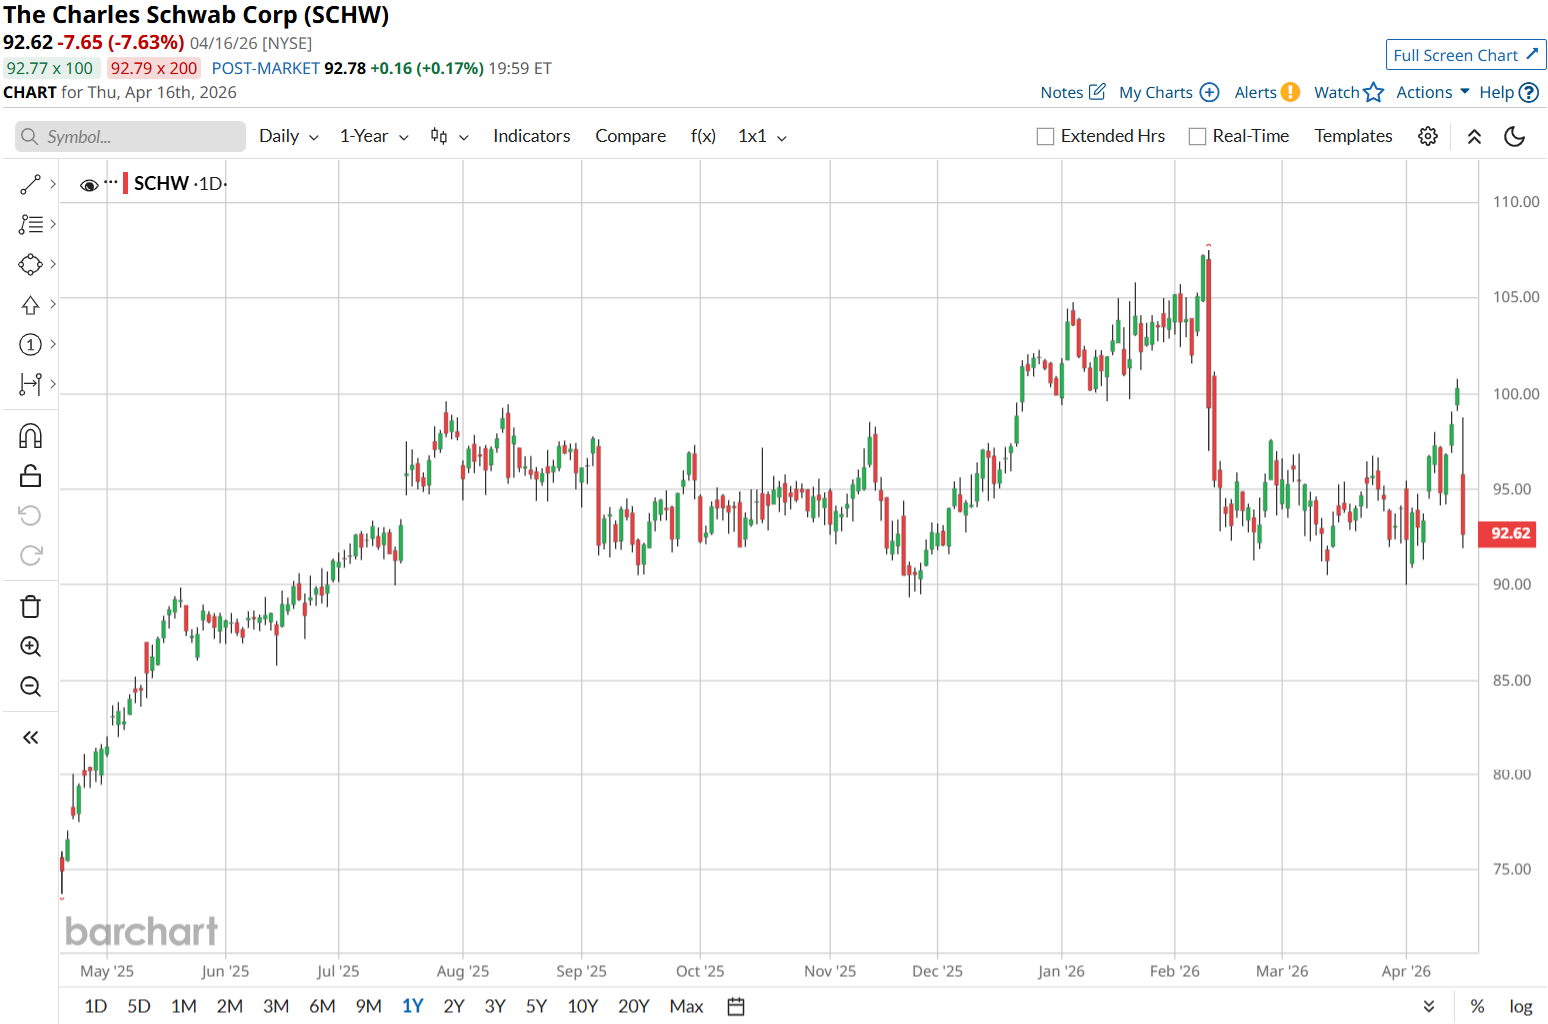Enable the Extended Hrs checkbox
1548x1024 pixels.
pos(1046,137)
